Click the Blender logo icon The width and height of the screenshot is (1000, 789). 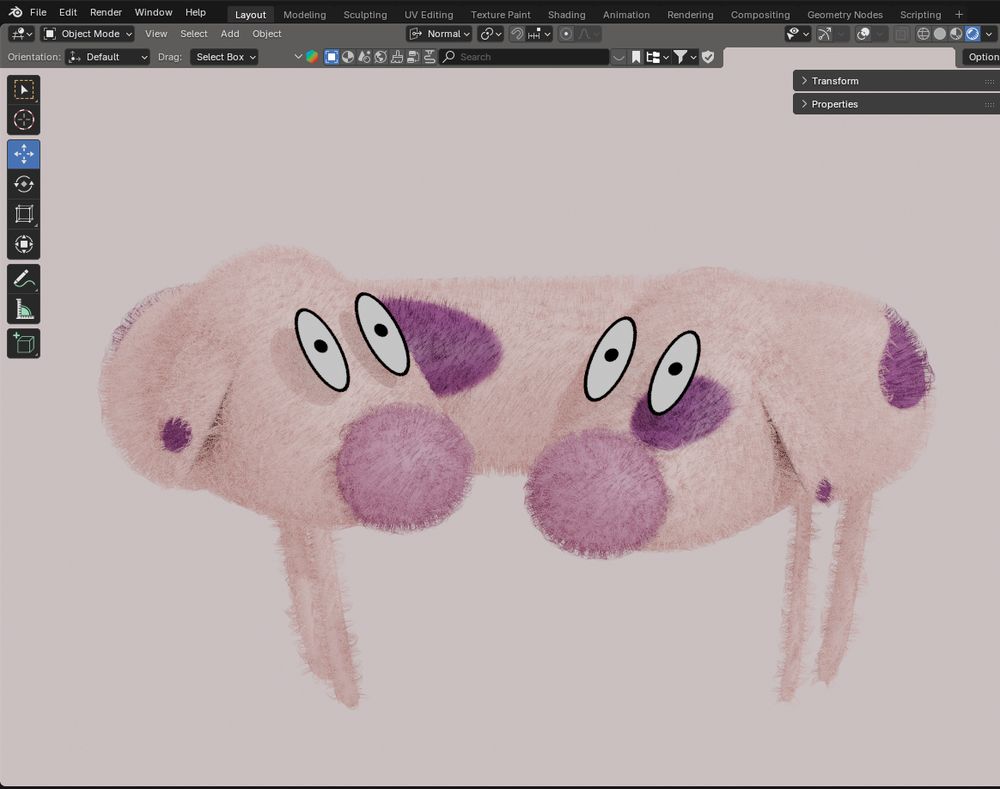point(15,12)
